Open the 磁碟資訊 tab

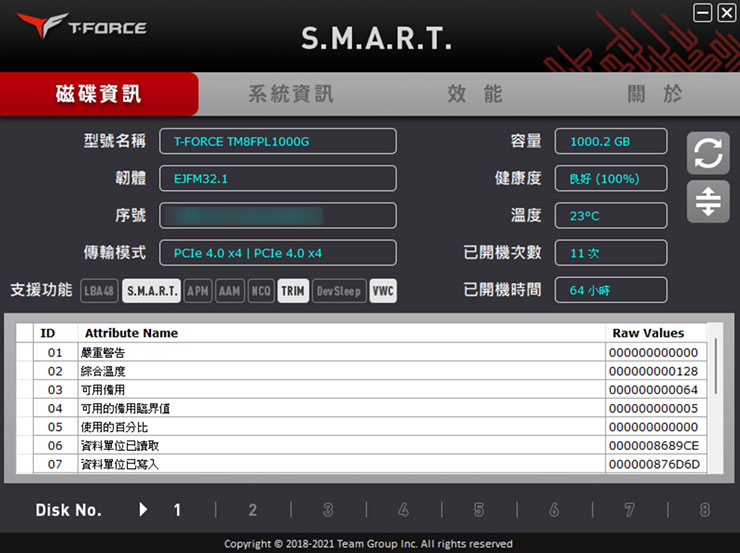99,94
